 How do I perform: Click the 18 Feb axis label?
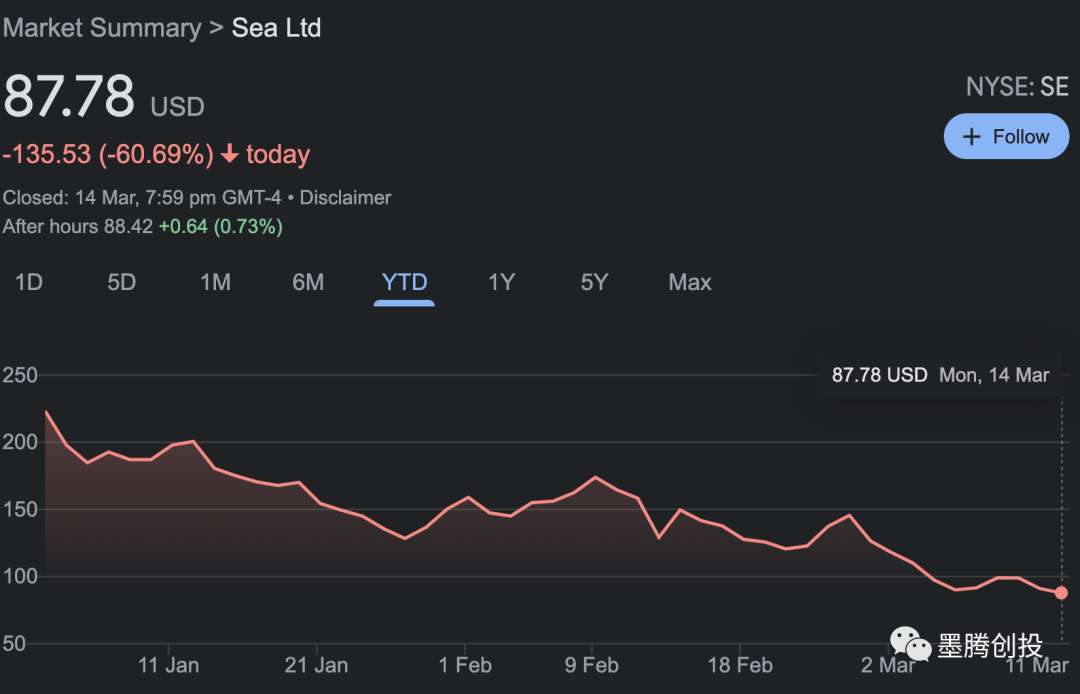coord(740,665)
